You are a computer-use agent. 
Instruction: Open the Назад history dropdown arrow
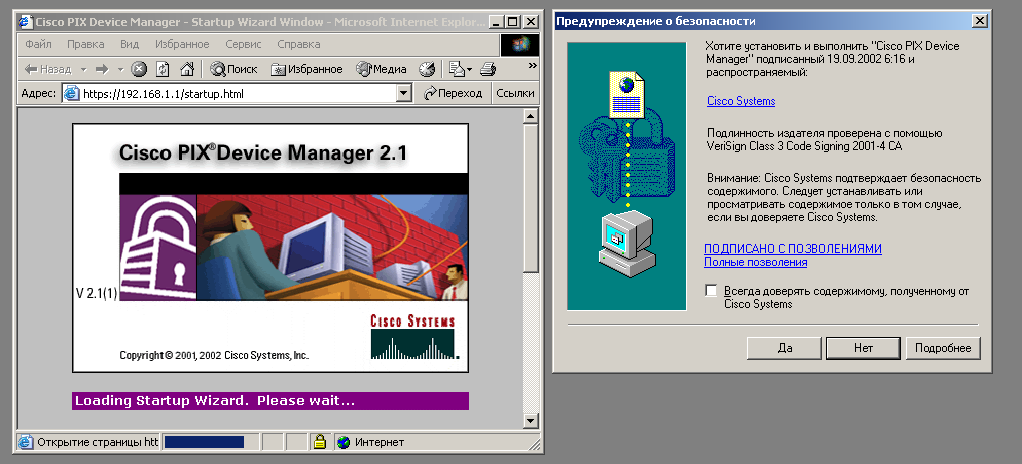83,69
